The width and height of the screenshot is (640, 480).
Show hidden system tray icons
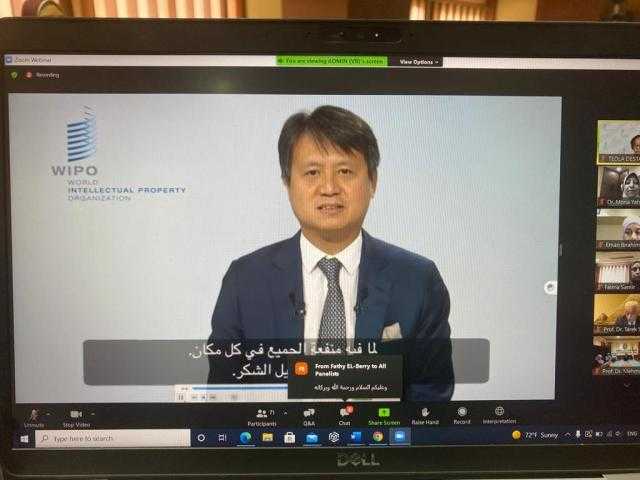pyautogui.click(x=567, y=435)
